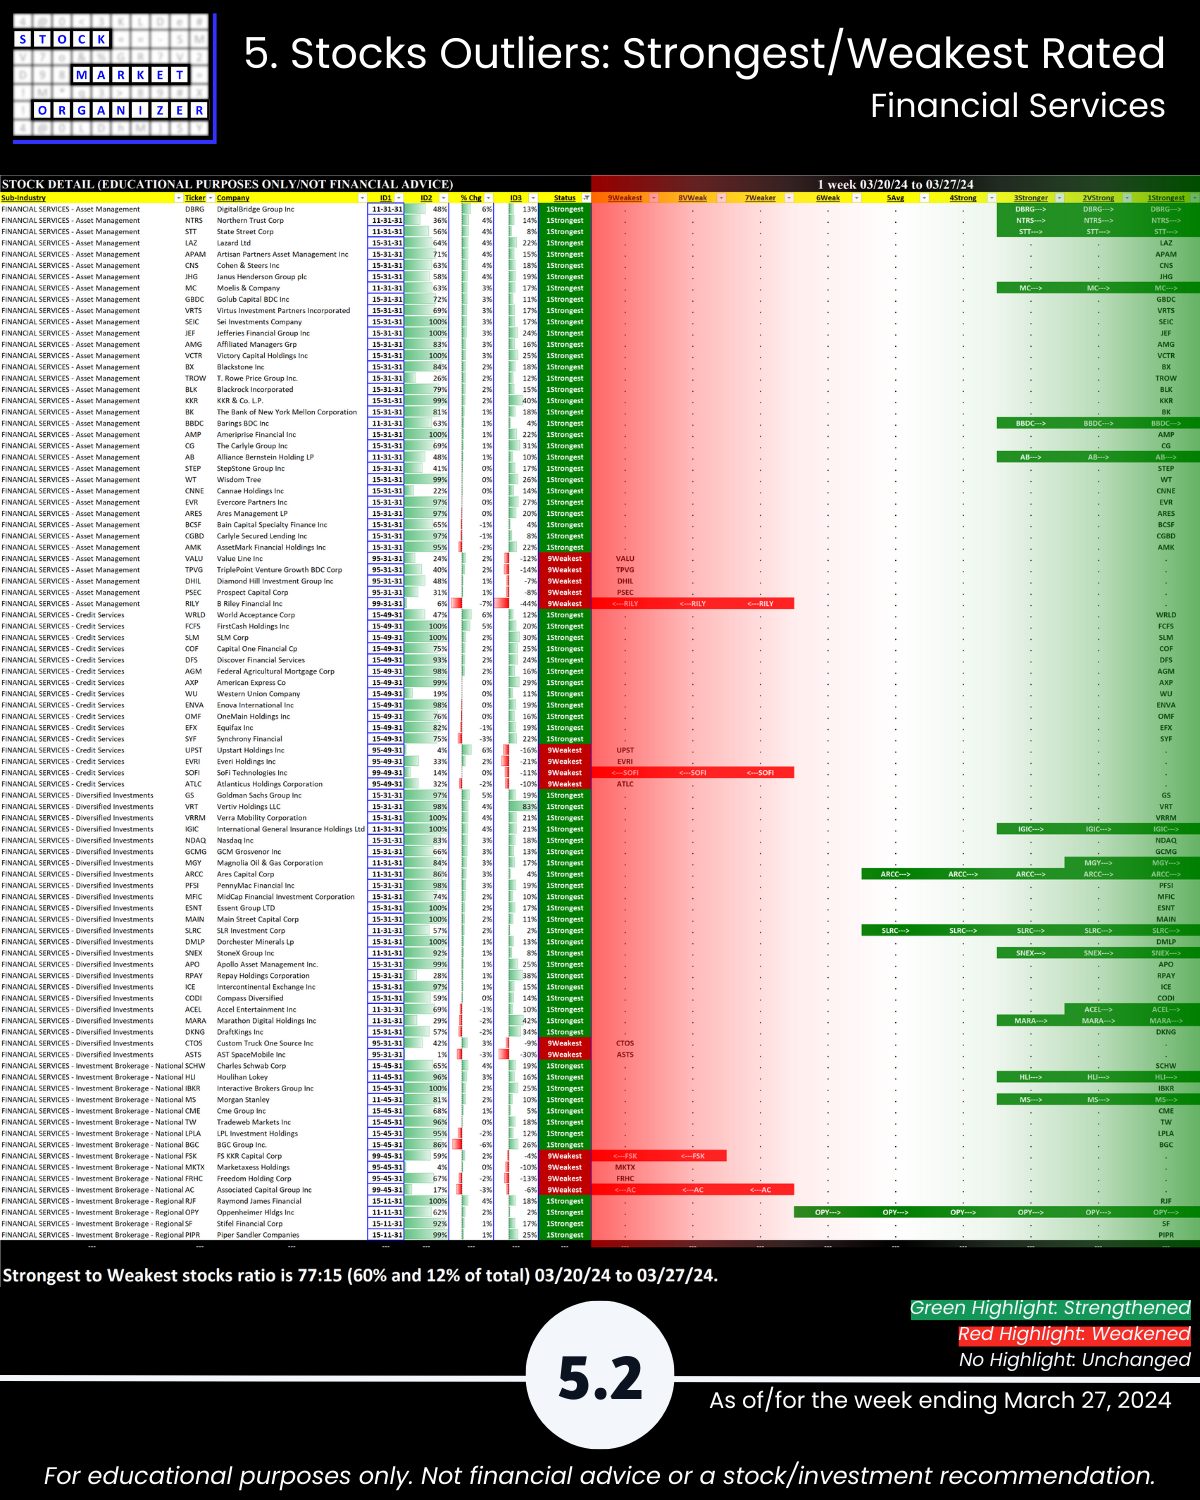1200x1500 pixels.
Task: Click the red <---AC cell under 7Weaker
Action: click(x=760, y=1190)
